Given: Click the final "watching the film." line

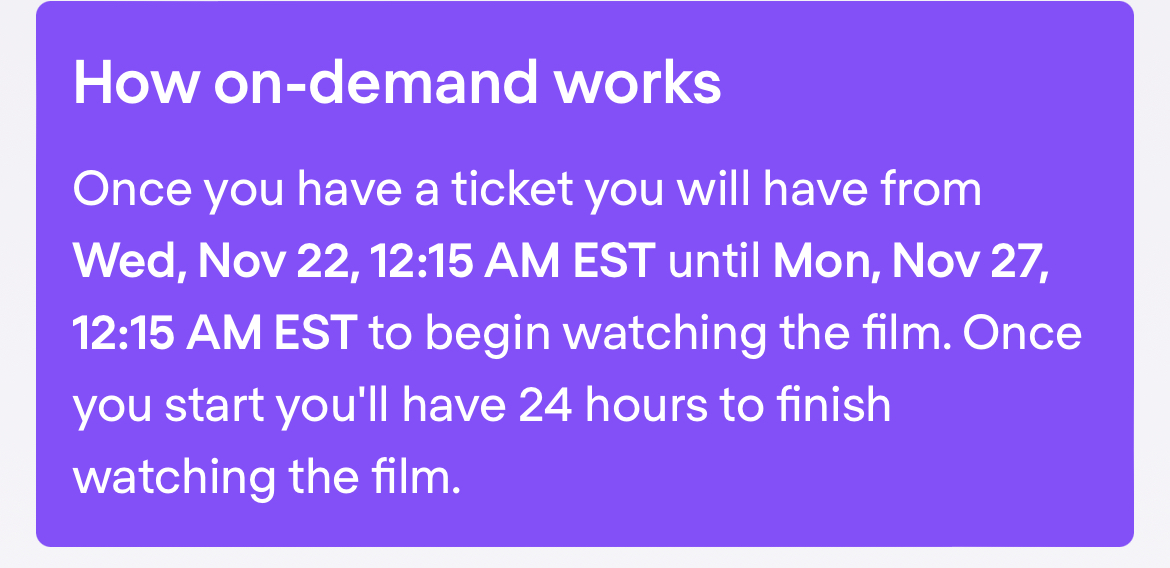Looking at the screenshot, I should tap(267, 478).
